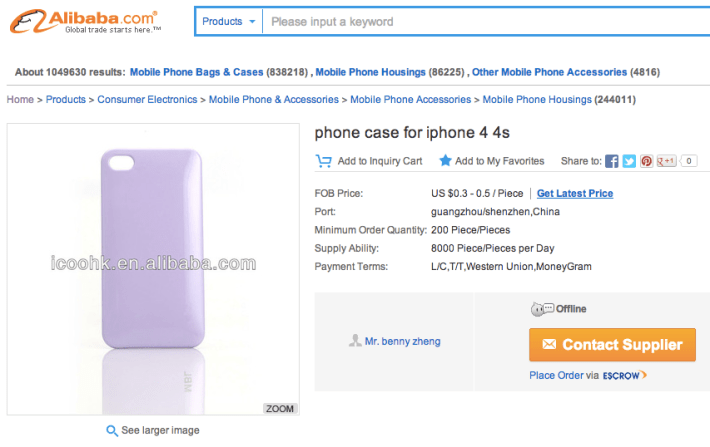
Task: Share product on Twitter
Action: click(629, 161)
